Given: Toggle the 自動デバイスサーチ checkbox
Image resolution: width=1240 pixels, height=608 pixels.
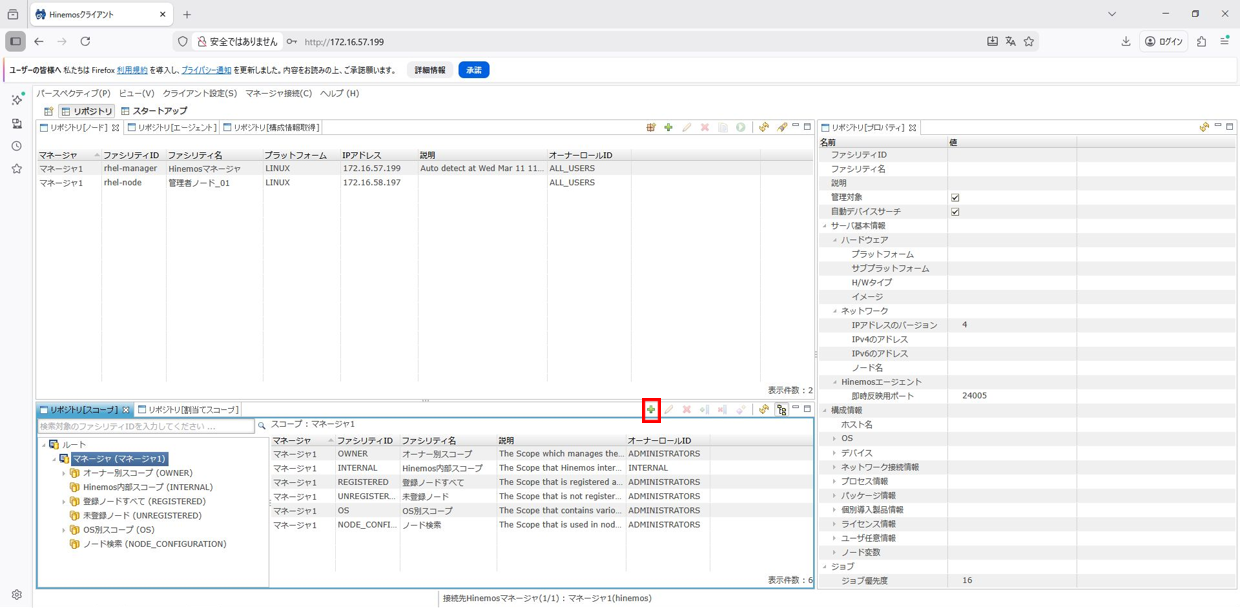Looking at the screenshot, I should 955,212.
